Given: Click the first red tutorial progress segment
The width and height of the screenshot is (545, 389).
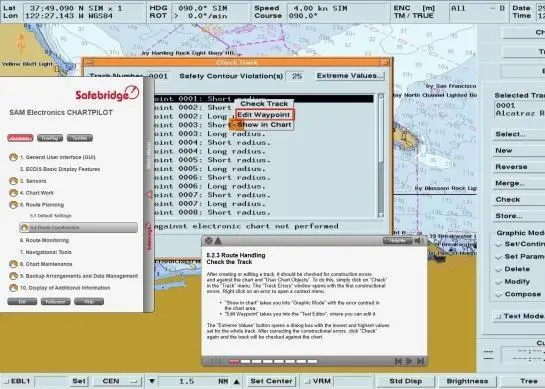Looking at the screenshot, I should click(234, 362).
